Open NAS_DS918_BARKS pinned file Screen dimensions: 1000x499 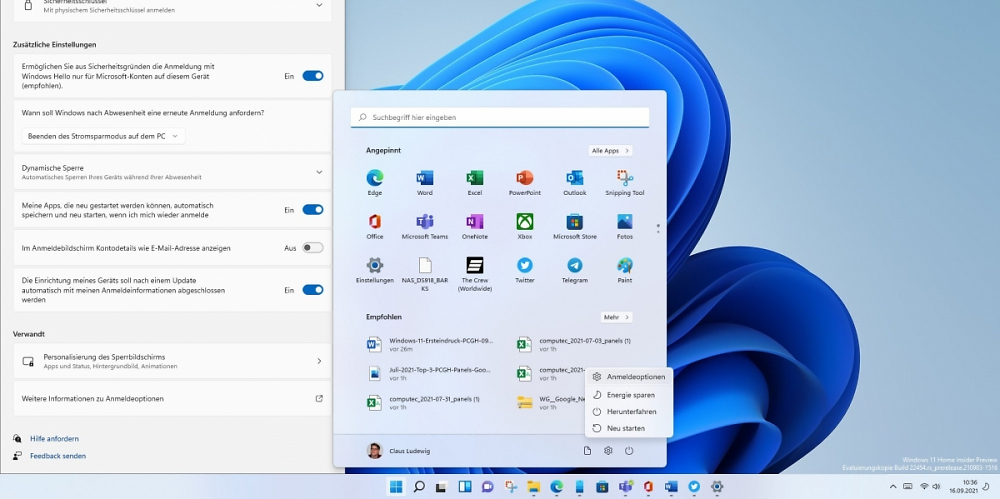tap(424, 274)
